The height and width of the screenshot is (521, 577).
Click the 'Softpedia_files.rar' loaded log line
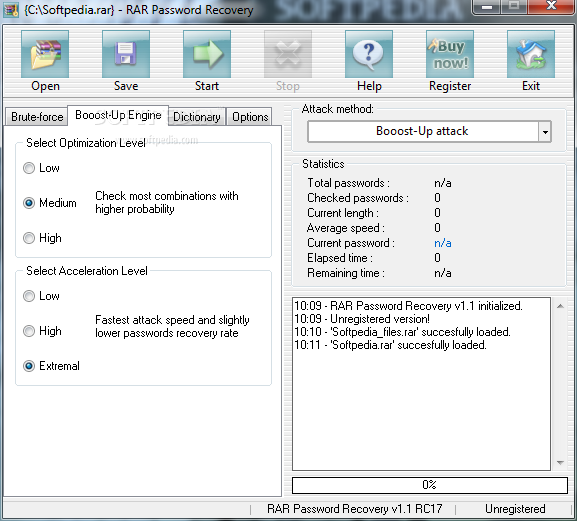pos(403,332)
